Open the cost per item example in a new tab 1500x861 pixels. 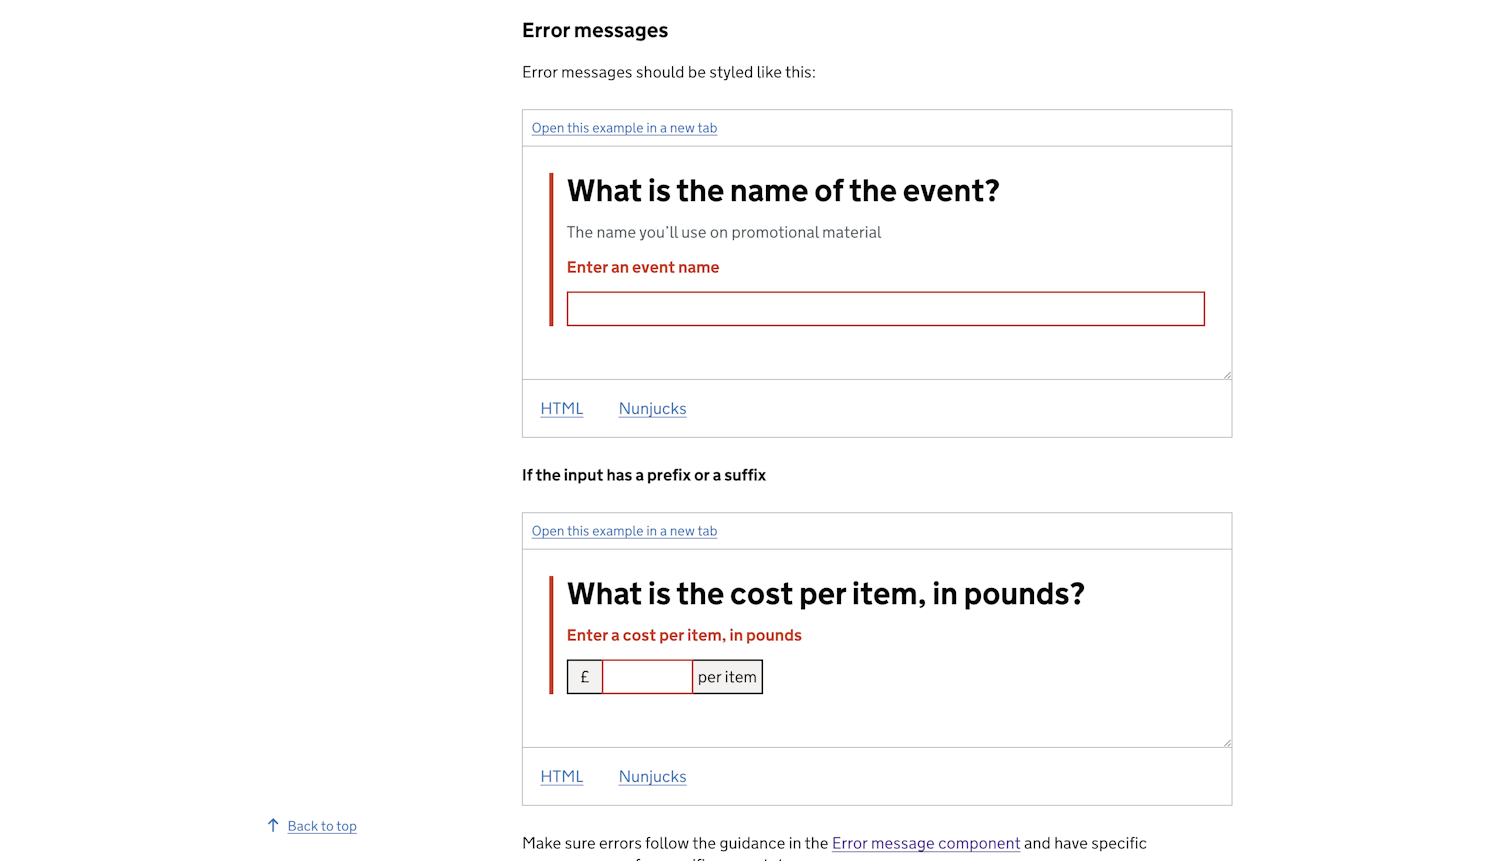point(623,530)
